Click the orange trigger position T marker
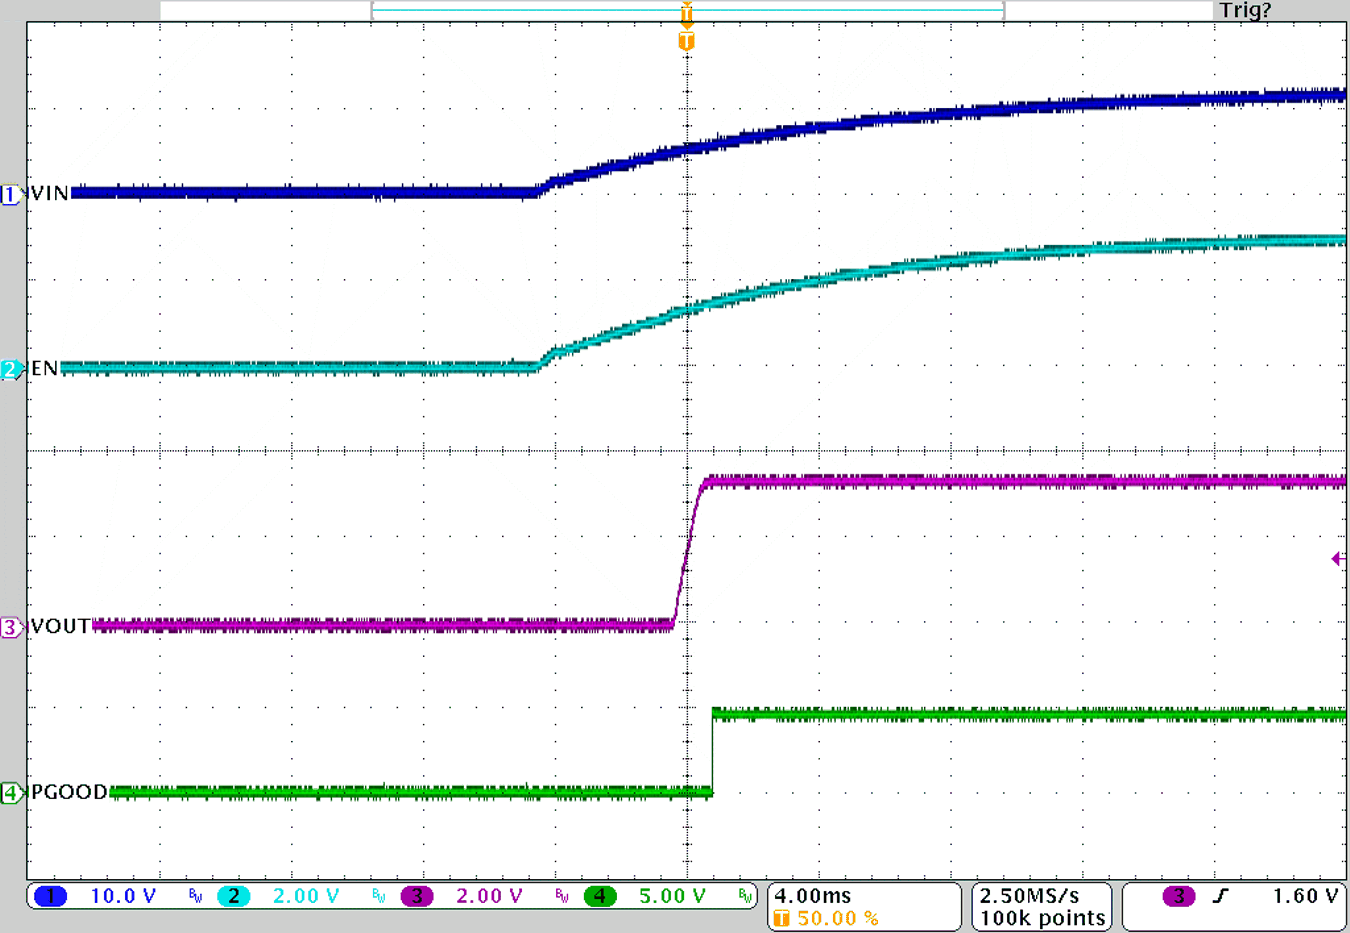This screenshot has height=933, width=1350. coord(686,40)
